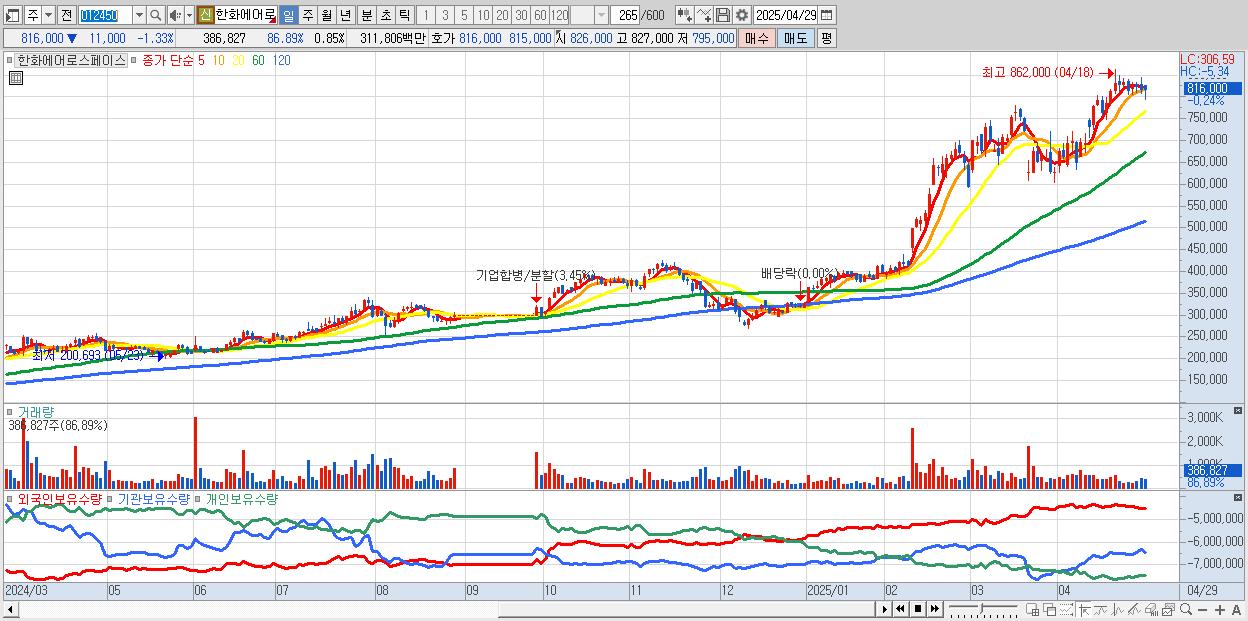1248x621 pixels.
Task: Click the bar count field showing 265
Action: tap(625, 15)
